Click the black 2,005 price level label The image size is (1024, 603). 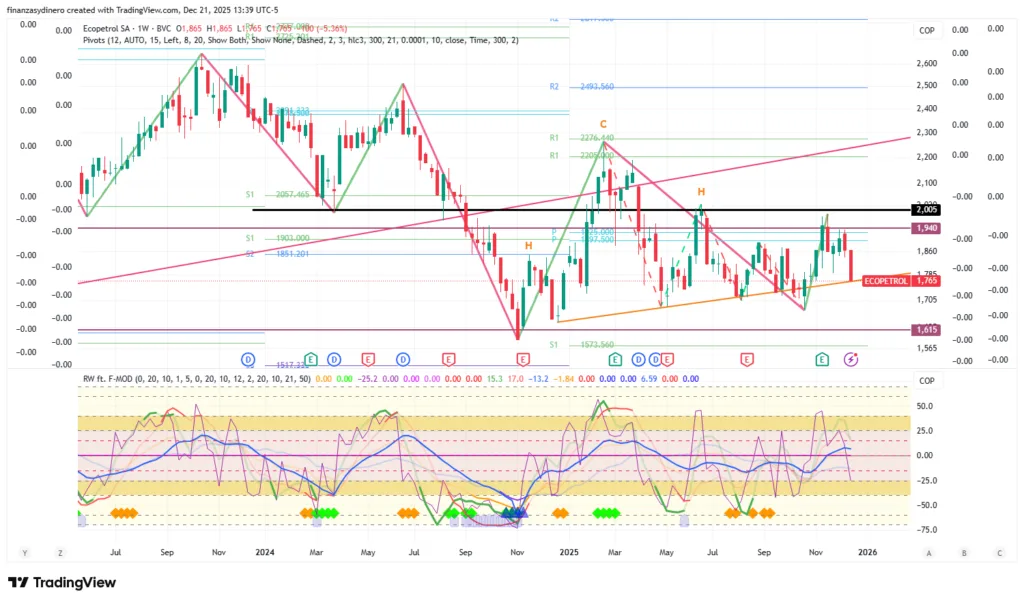point(925,210)
